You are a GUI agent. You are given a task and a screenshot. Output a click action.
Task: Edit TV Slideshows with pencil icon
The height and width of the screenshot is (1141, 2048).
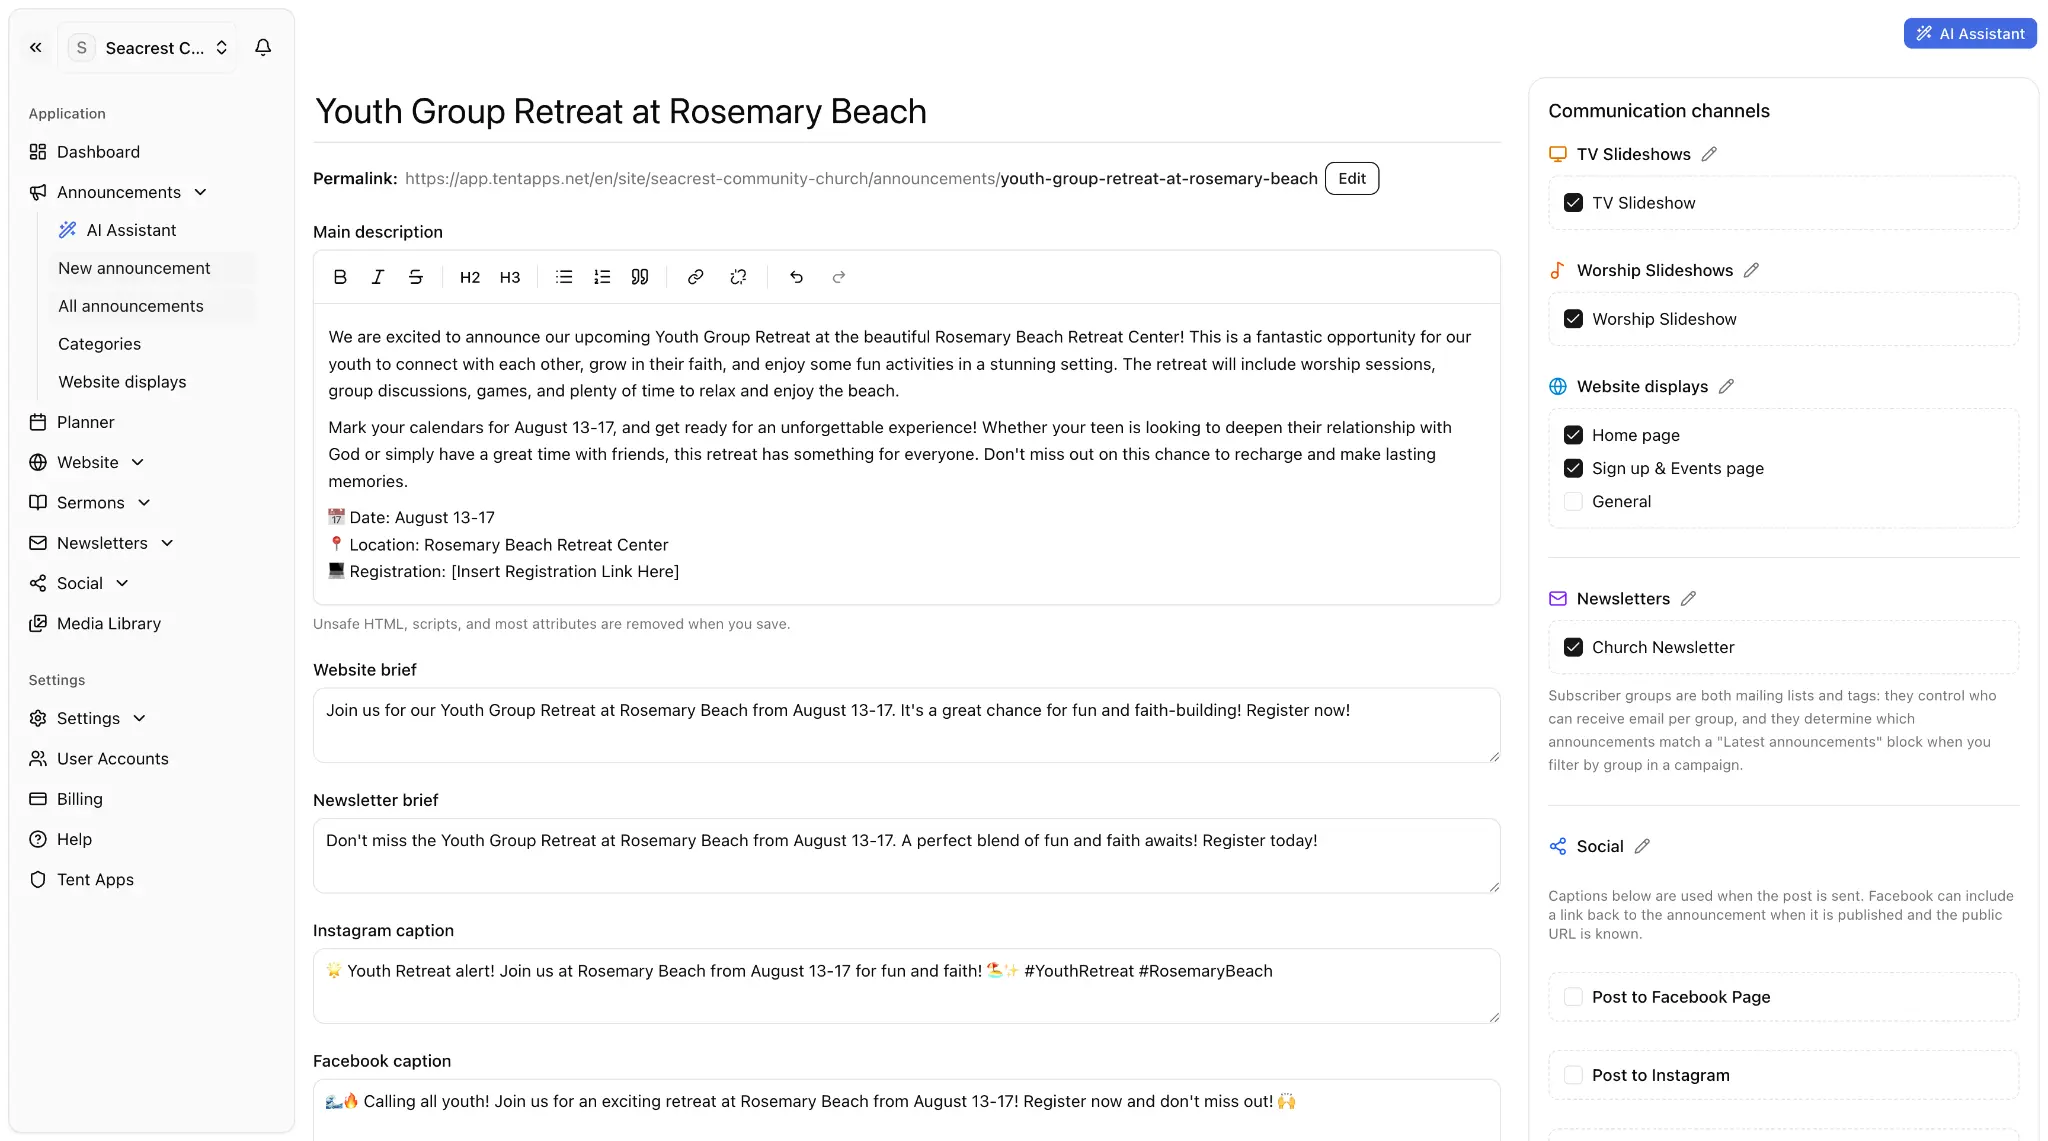pos(1709,154)
